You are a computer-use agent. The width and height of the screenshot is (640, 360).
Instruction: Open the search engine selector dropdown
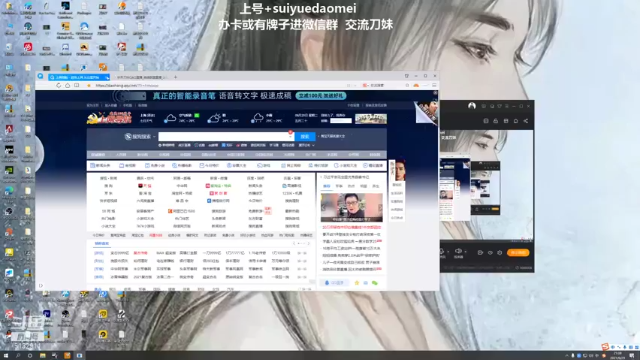pyautogui.click(x=140, y=136)
